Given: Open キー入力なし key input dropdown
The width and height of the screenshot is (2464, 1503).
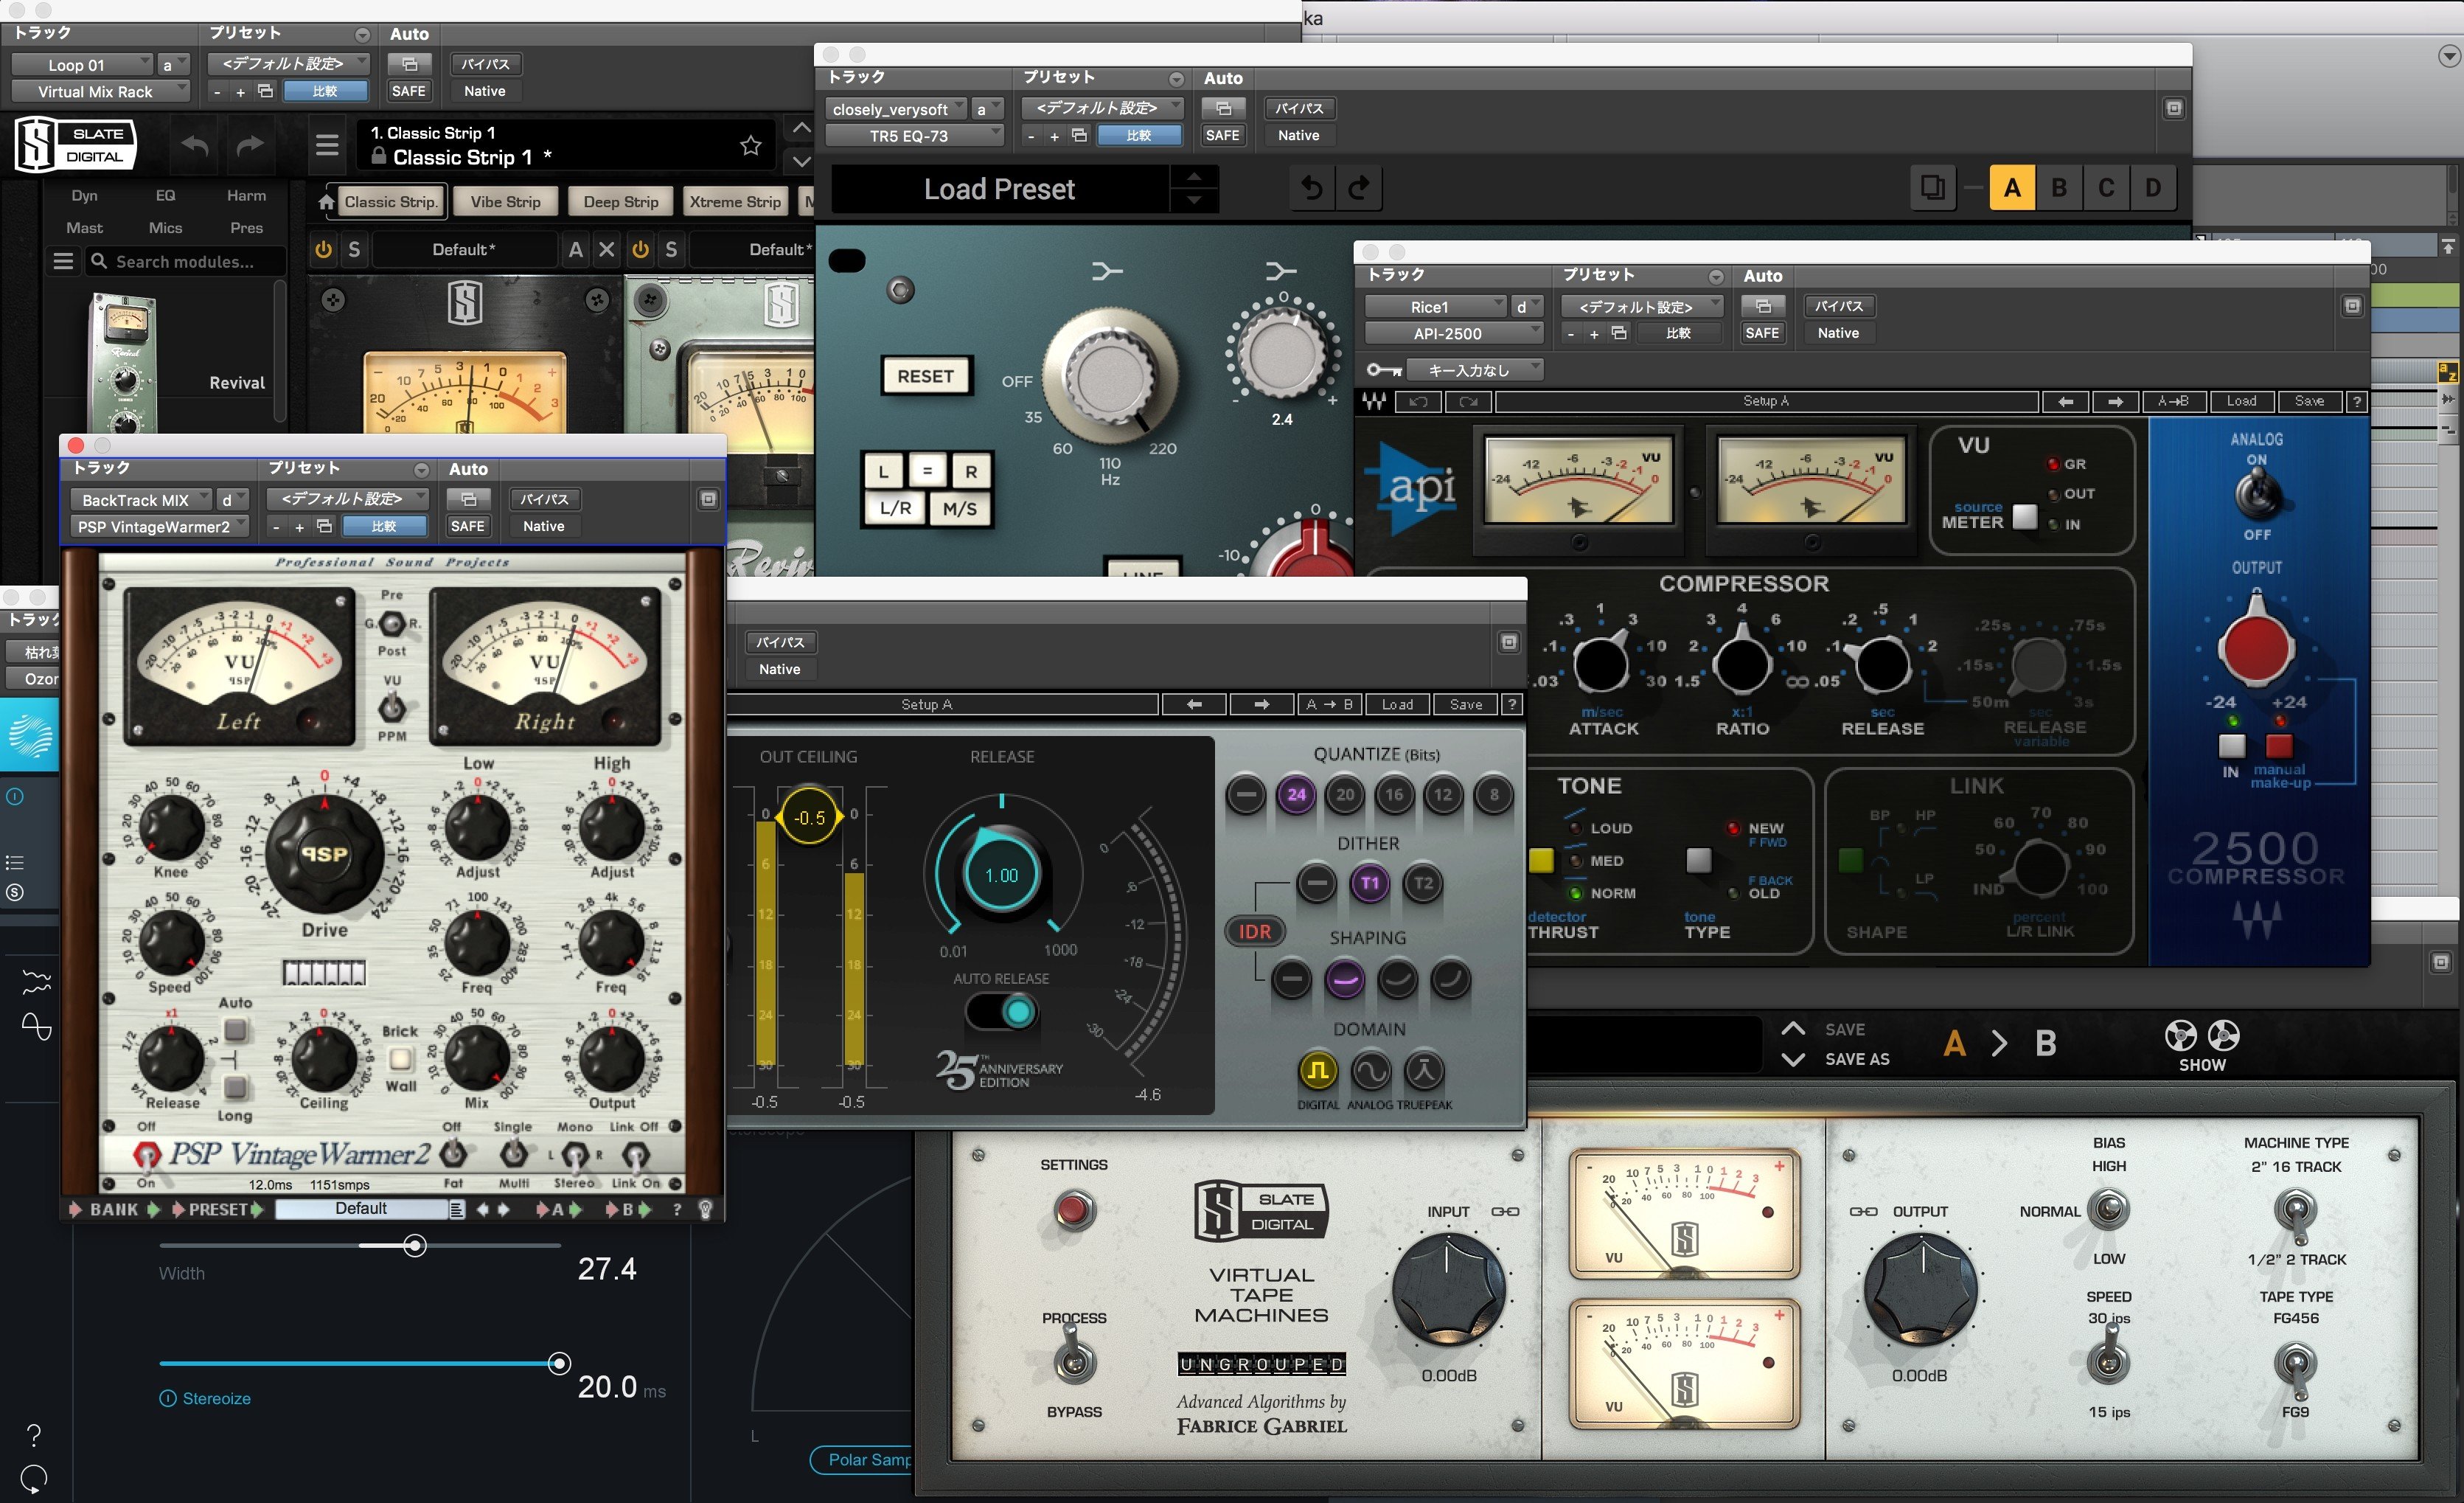Looking at the screenshot, I should coord(1474,370).
